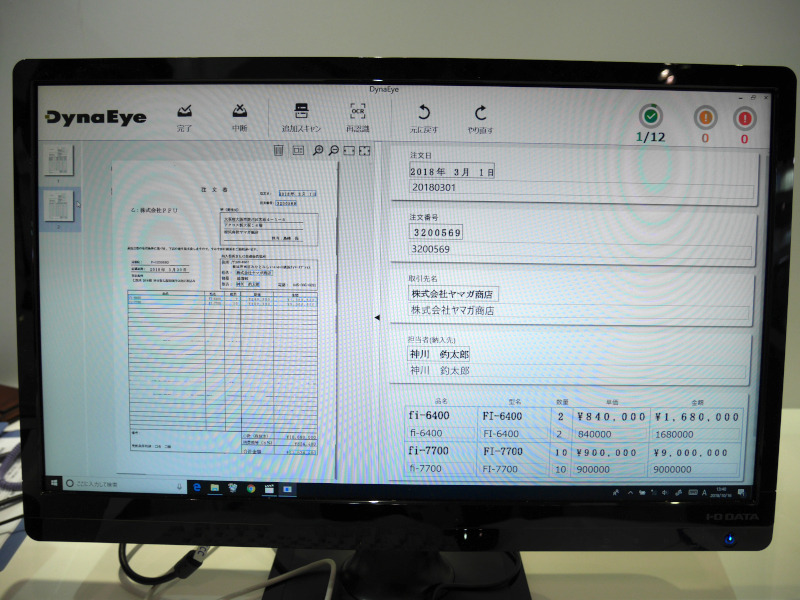
Task: Run 再認識 OCR re-recognition
Action: click(358, 118)
